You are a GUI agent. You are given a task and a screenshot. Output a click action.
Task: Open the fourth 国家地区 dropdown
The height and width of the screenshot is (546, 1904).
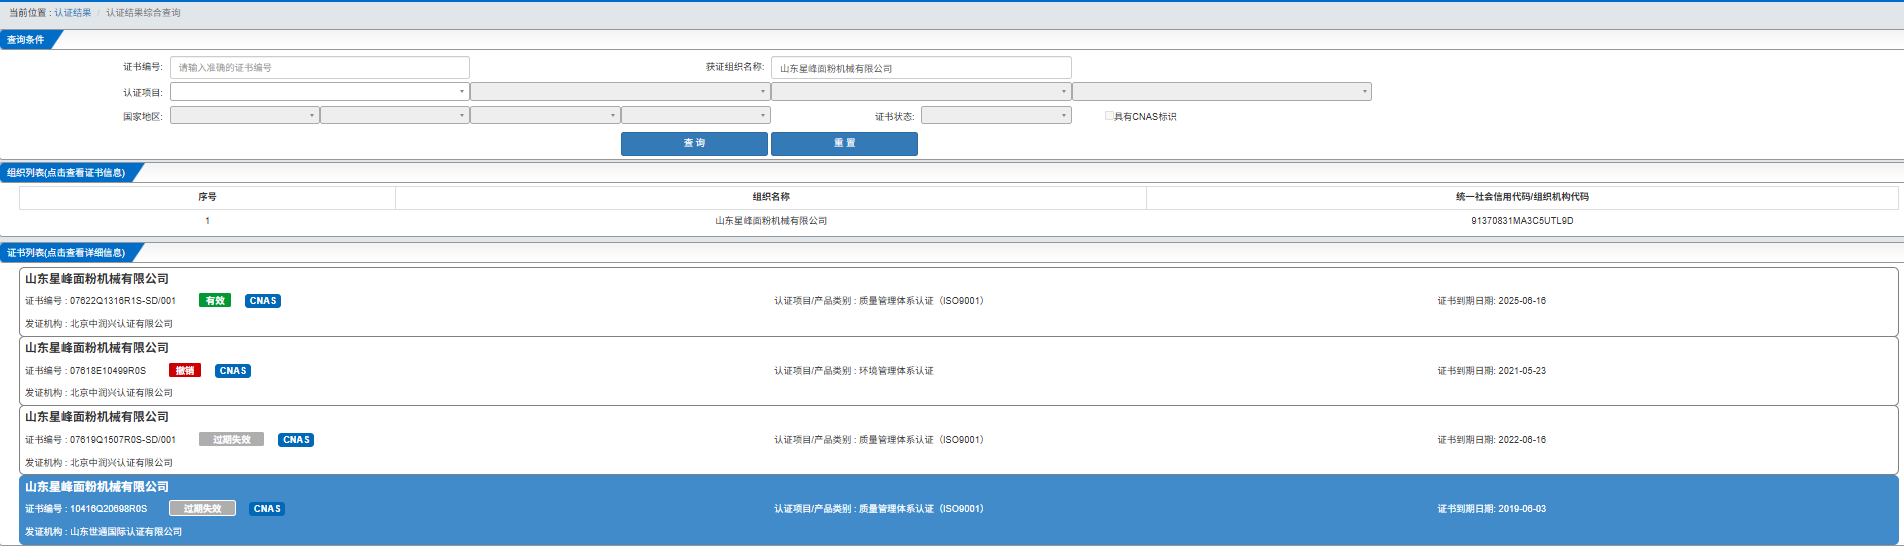point(696,115)
